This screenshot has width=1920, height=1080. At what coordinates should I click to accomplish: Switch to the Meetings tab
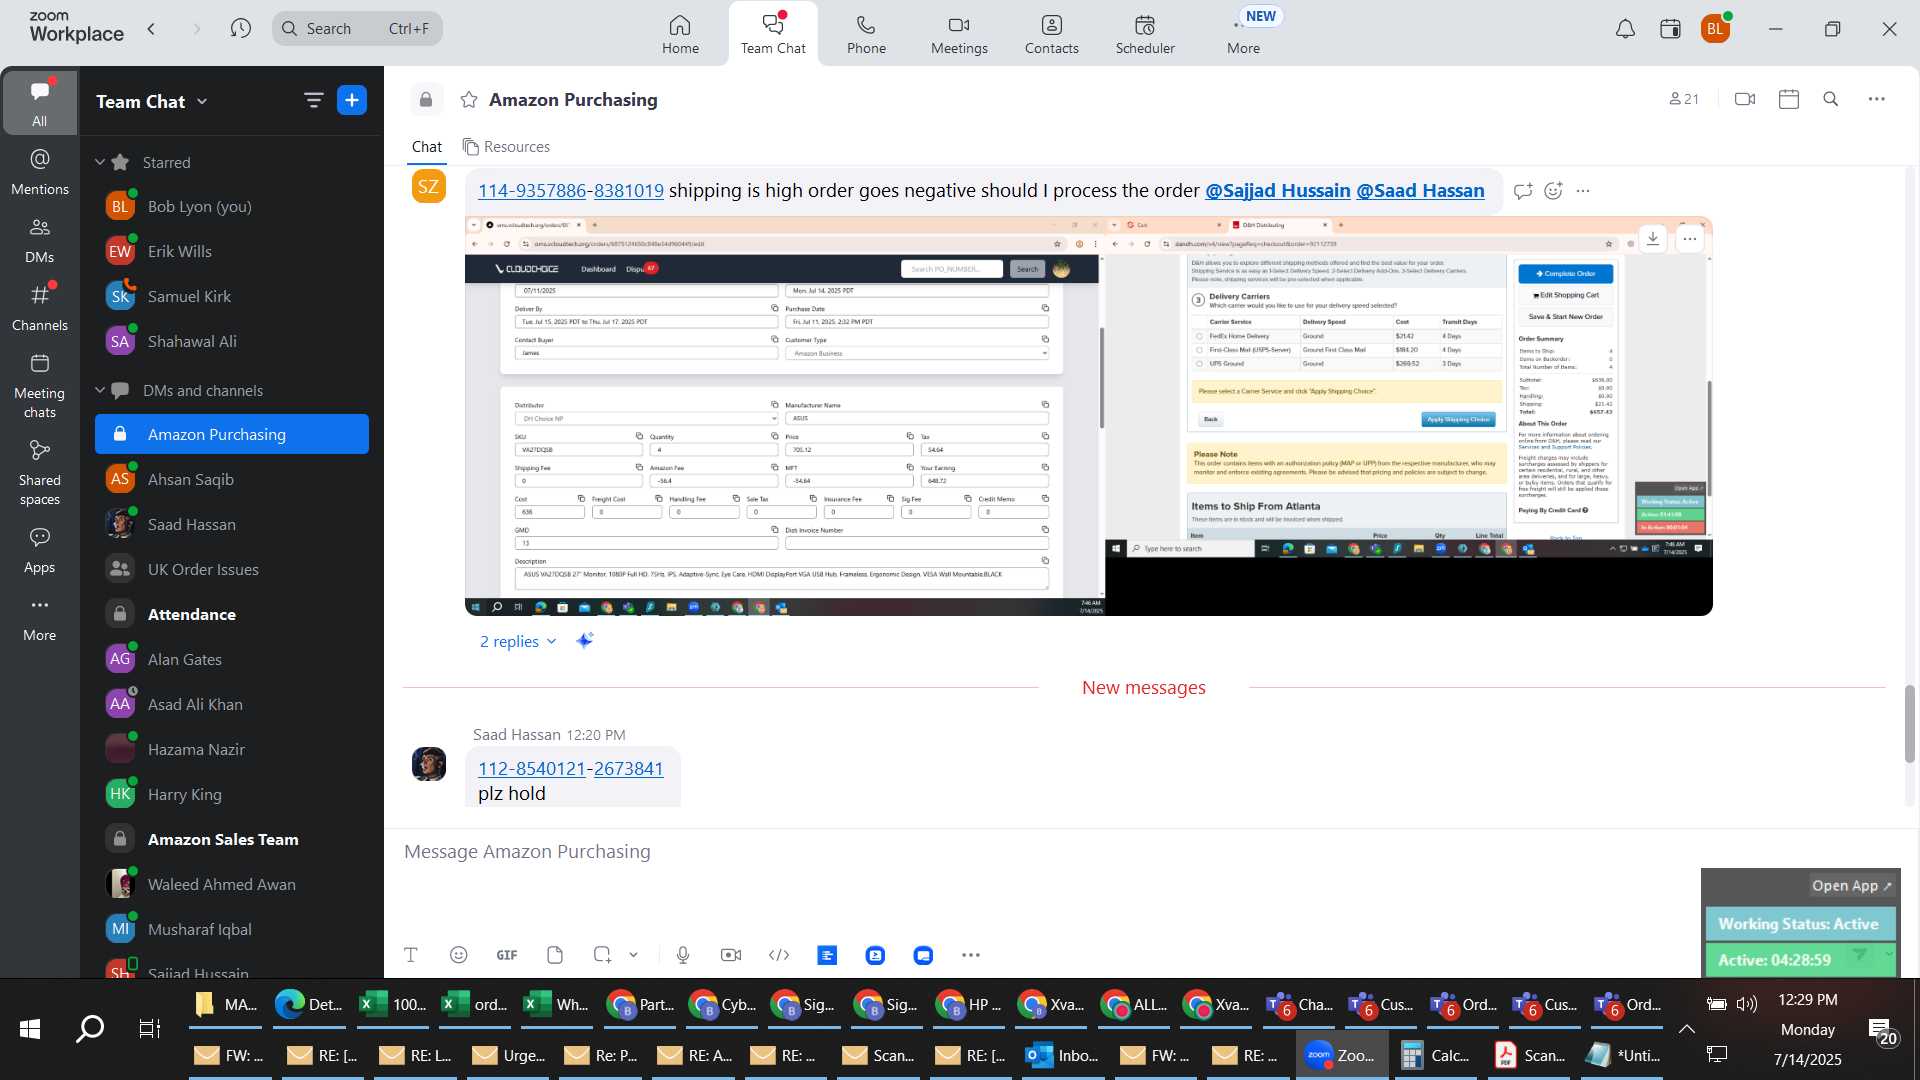point(959,34)
